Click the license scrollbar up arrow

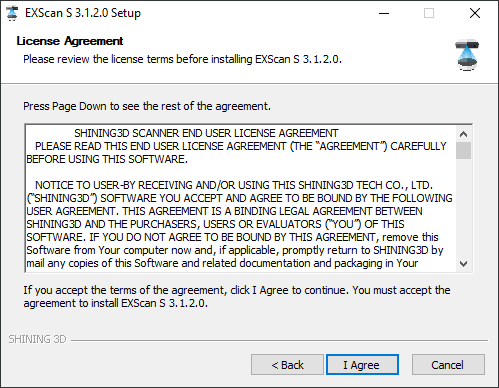click(x=463, y=134)
